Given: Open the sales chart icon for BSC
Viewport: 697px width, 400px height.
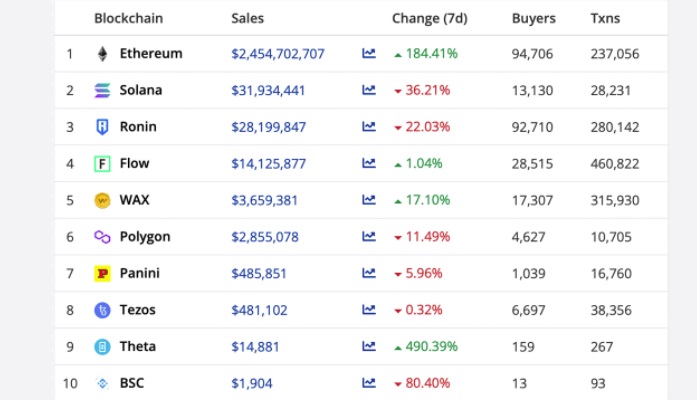Looking at the screenshot, I should point(369,383).
